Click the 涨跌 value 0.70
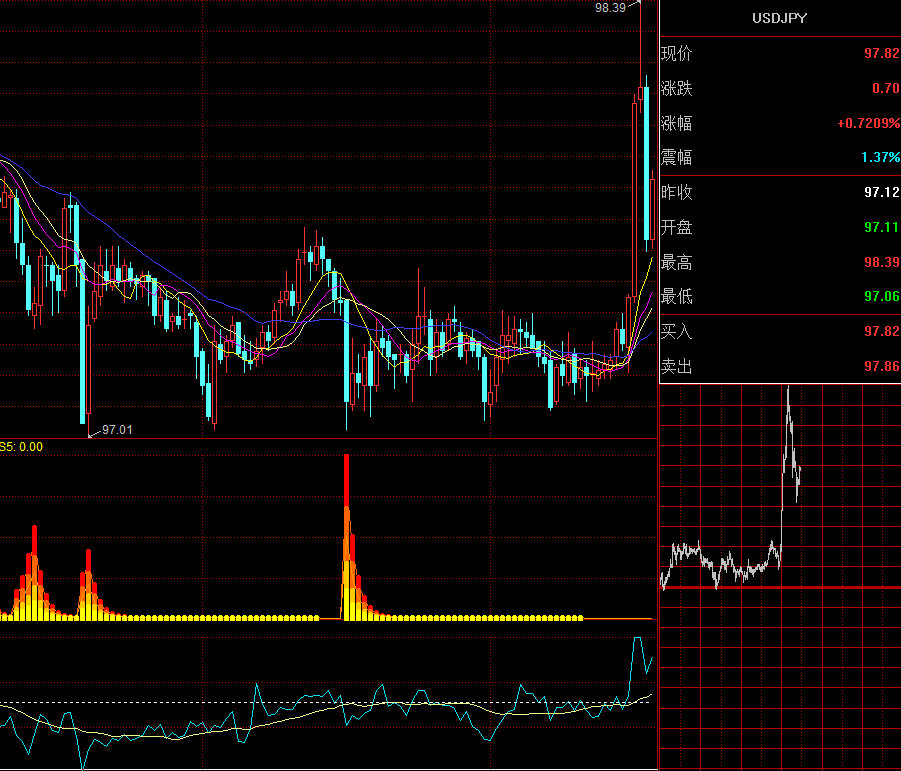Image resolution: width=901 pixels, height=771 pixels. coord(885,88)
